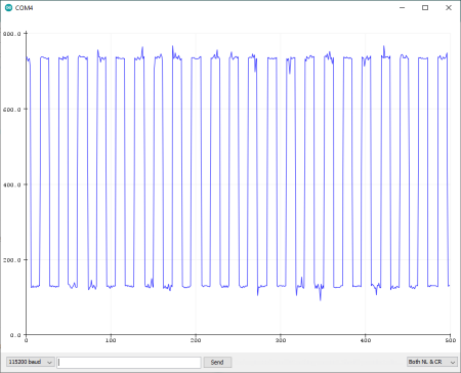Click the lowest dip of the waveform near 350
461x373 pixels.
(x=321, y=299)
